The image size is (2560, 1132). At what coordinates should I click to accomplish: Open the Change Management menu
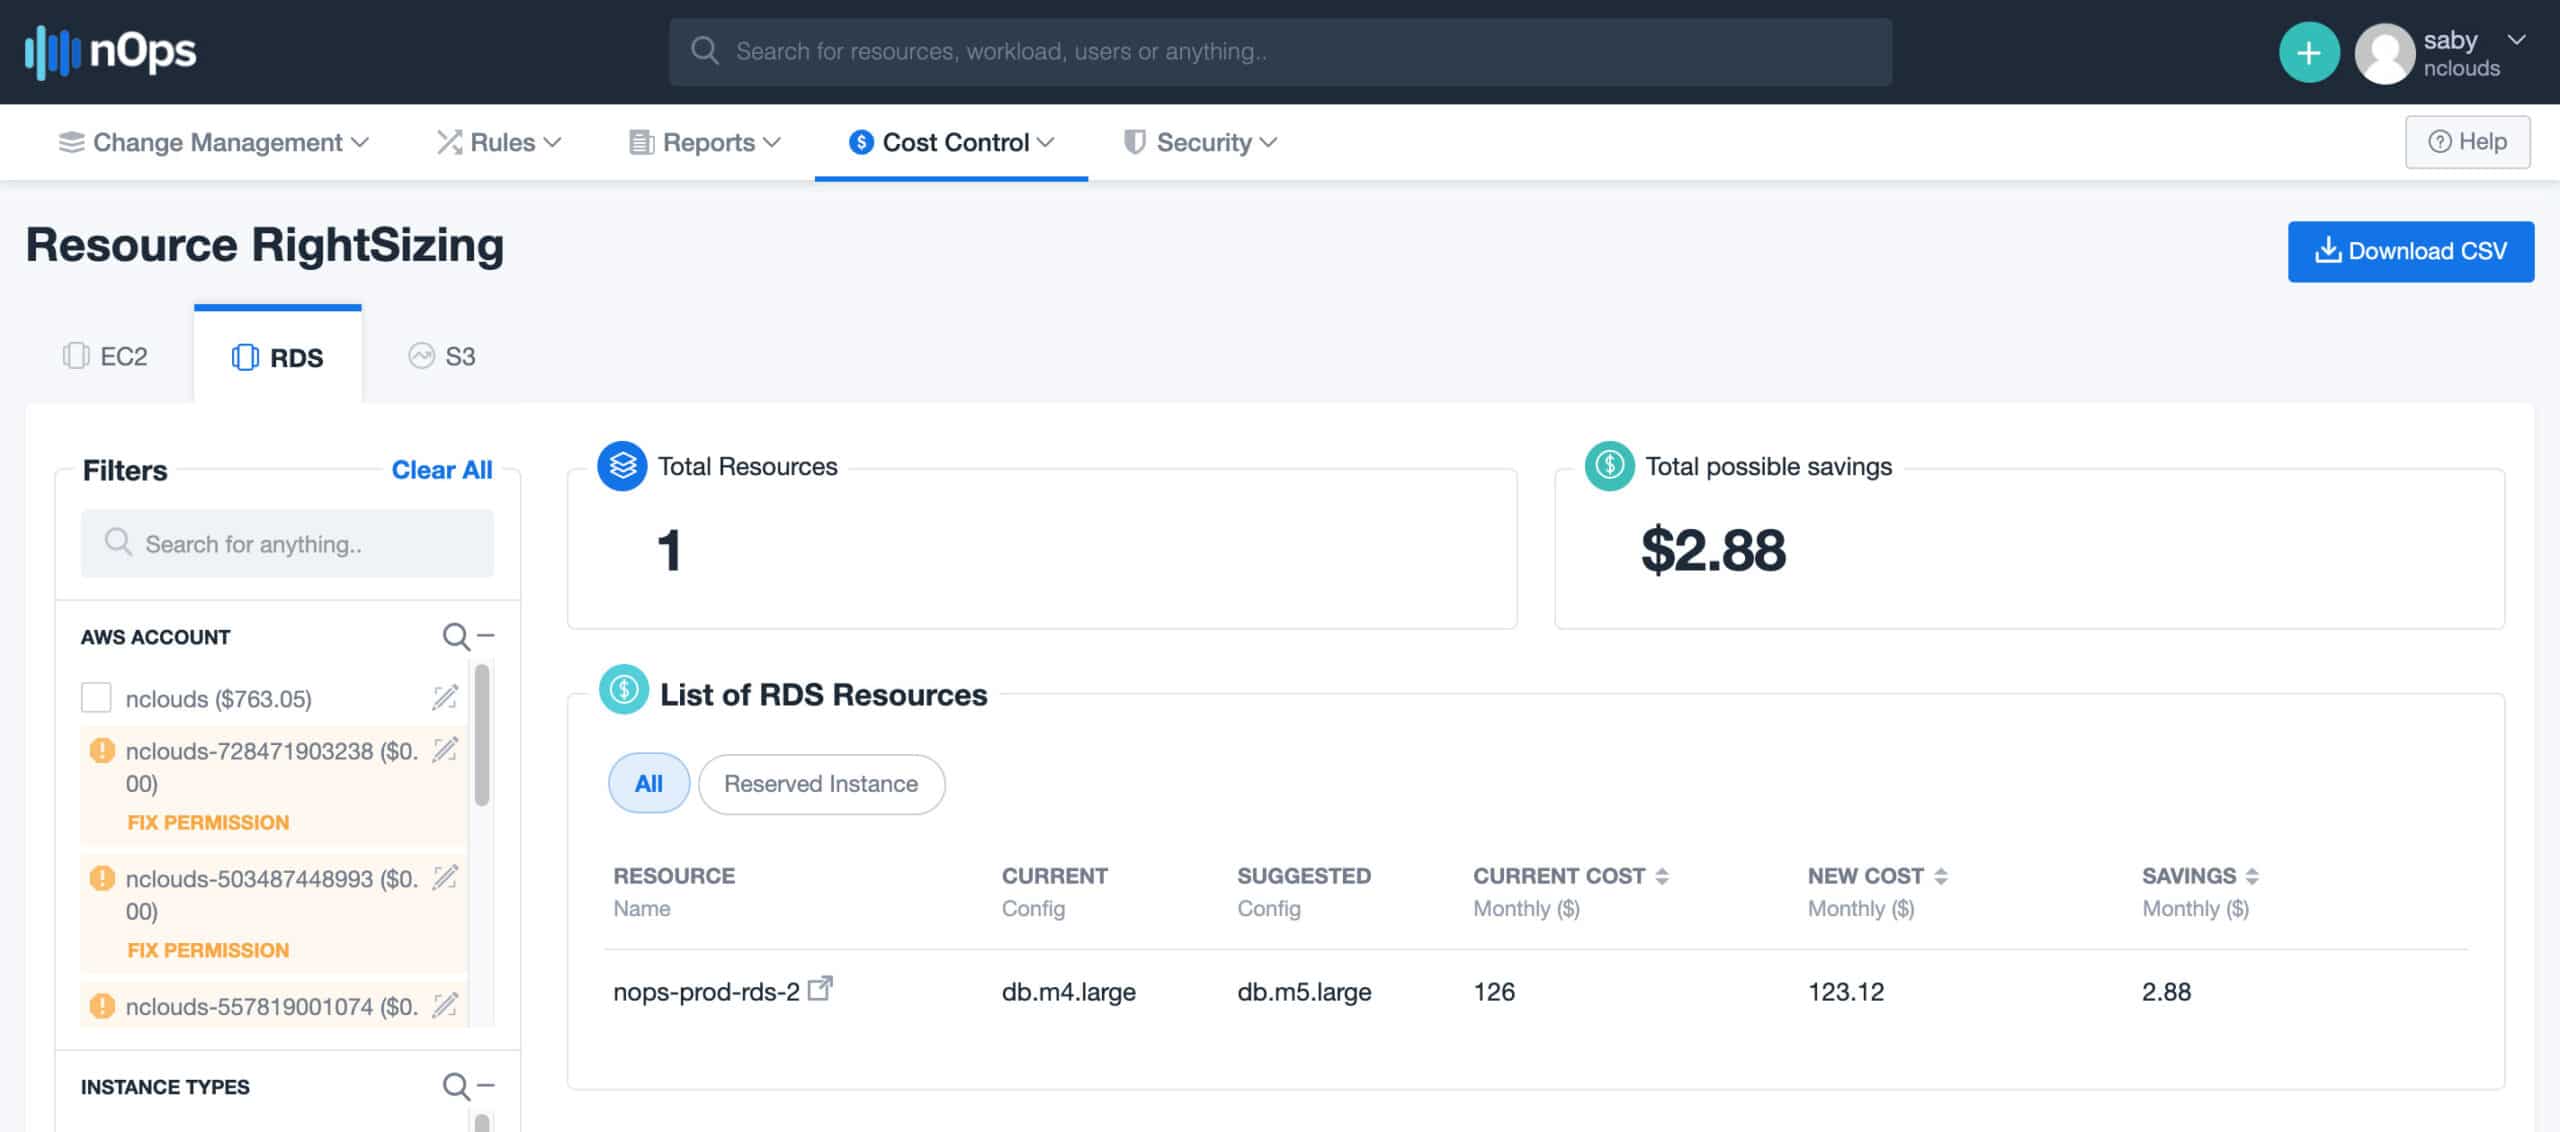214,143
